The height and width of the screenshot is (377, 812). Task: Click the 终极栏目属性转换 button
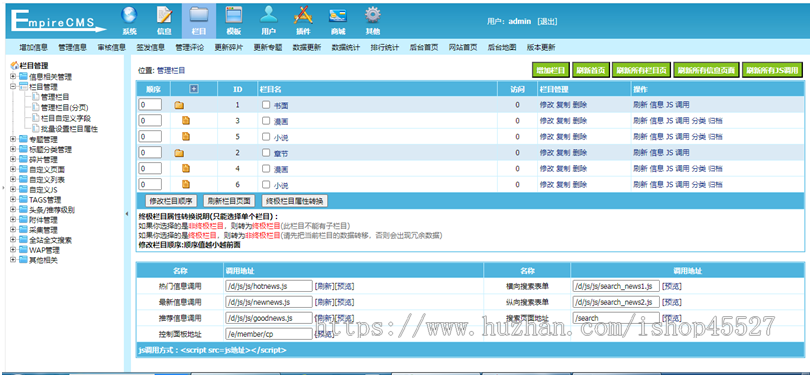[295, 201]
